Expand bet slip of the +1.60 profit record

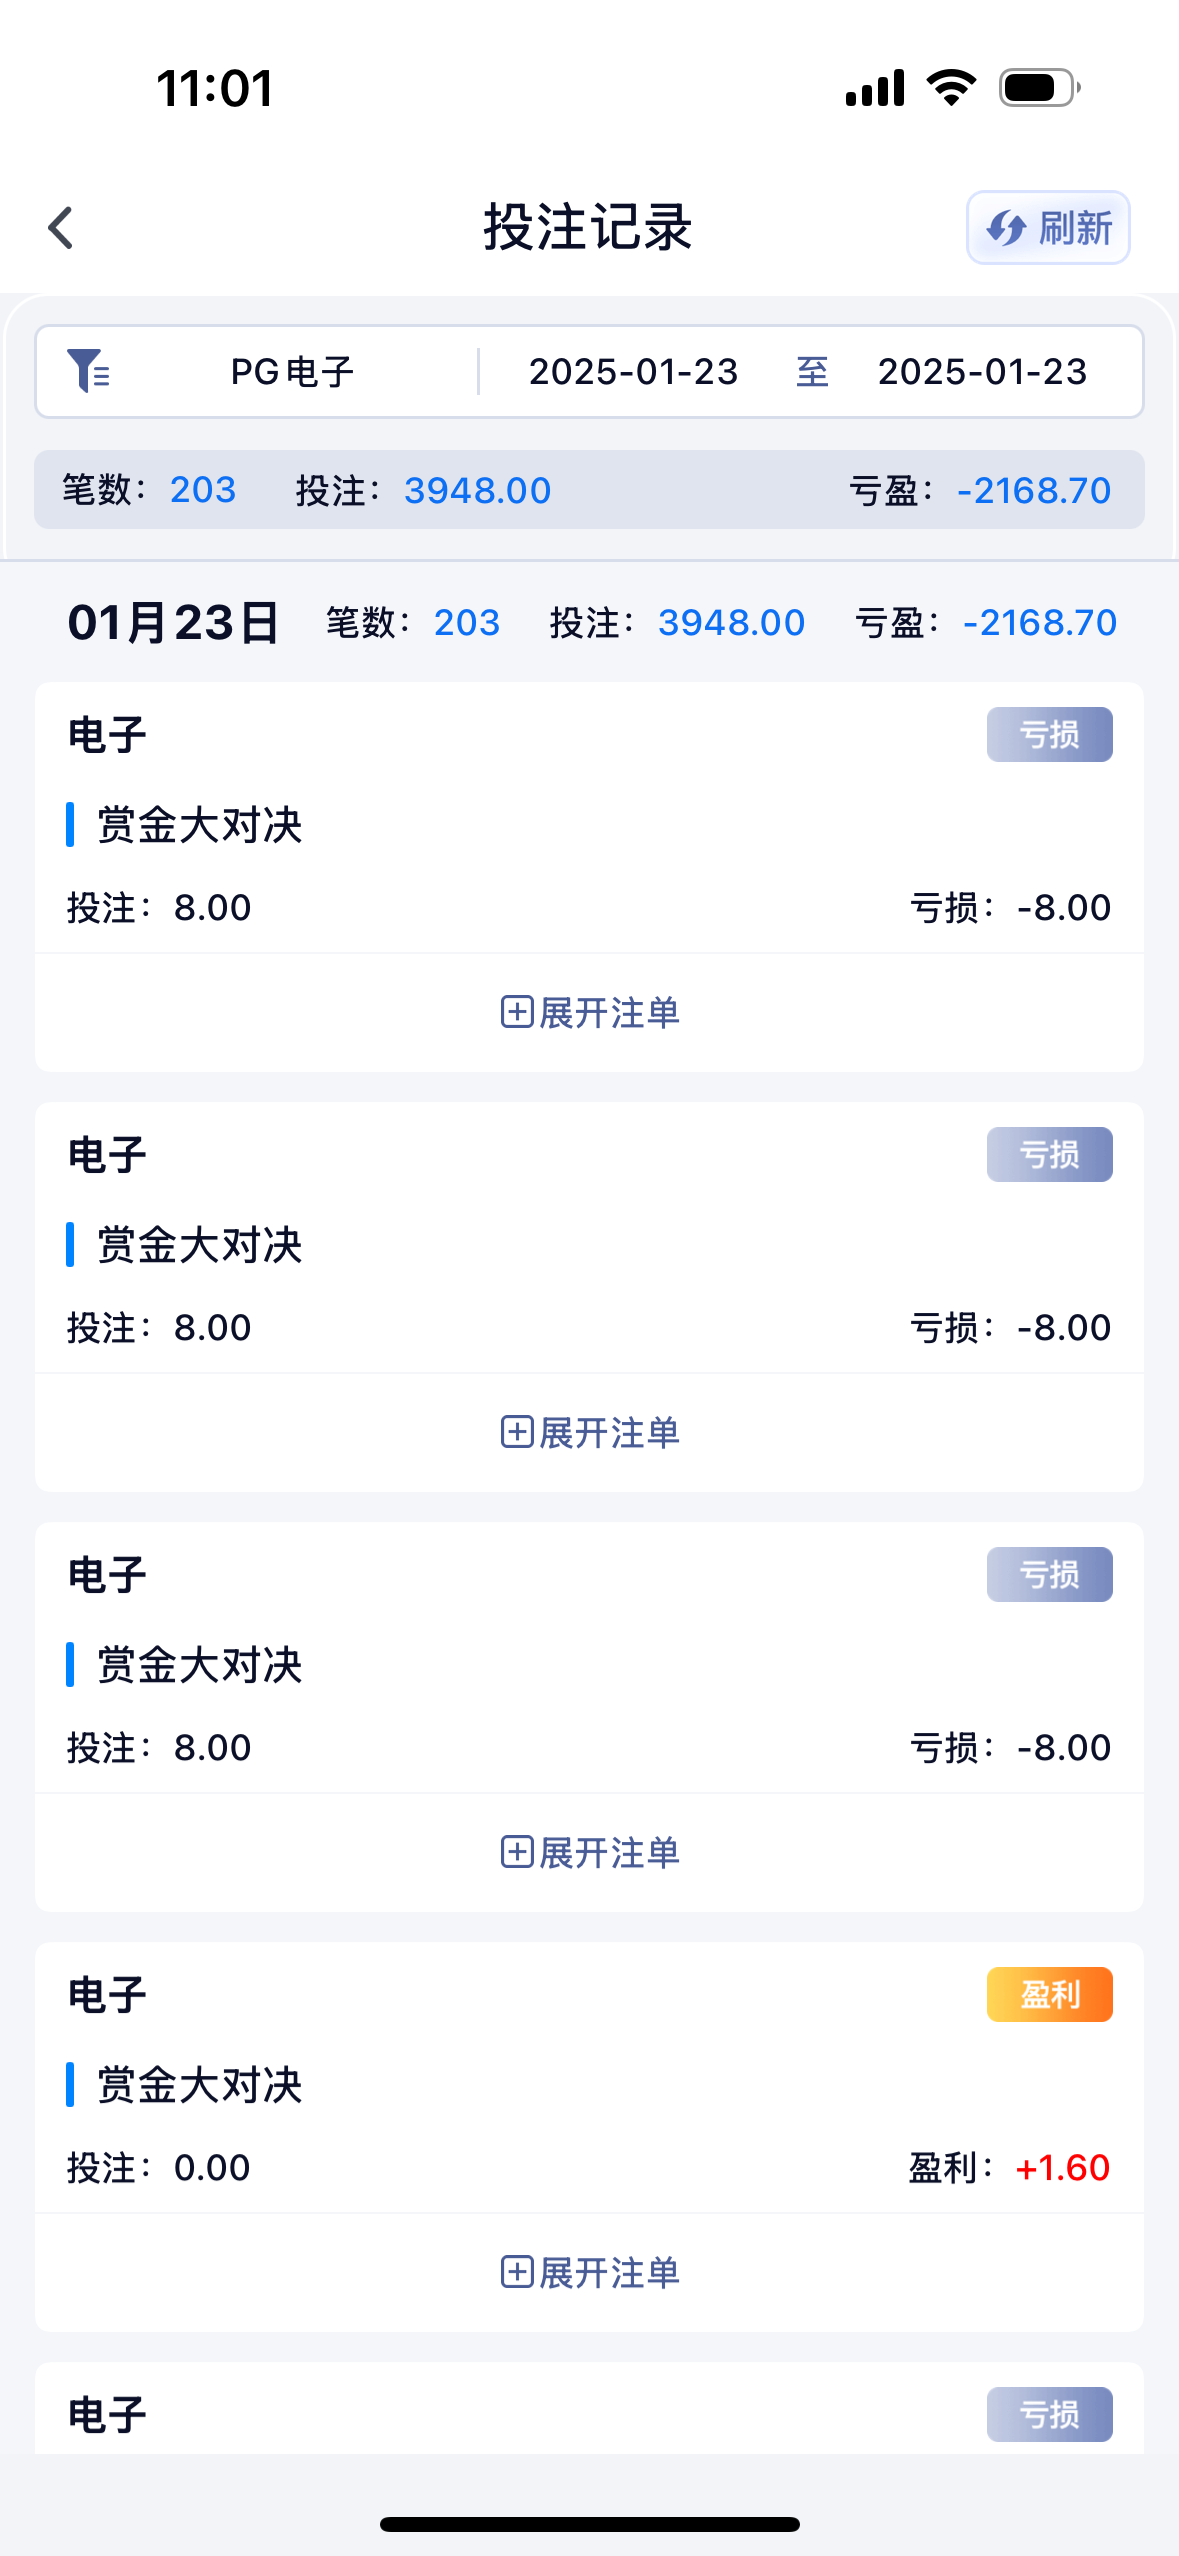pyautogui.click(x=590, y=2272)
